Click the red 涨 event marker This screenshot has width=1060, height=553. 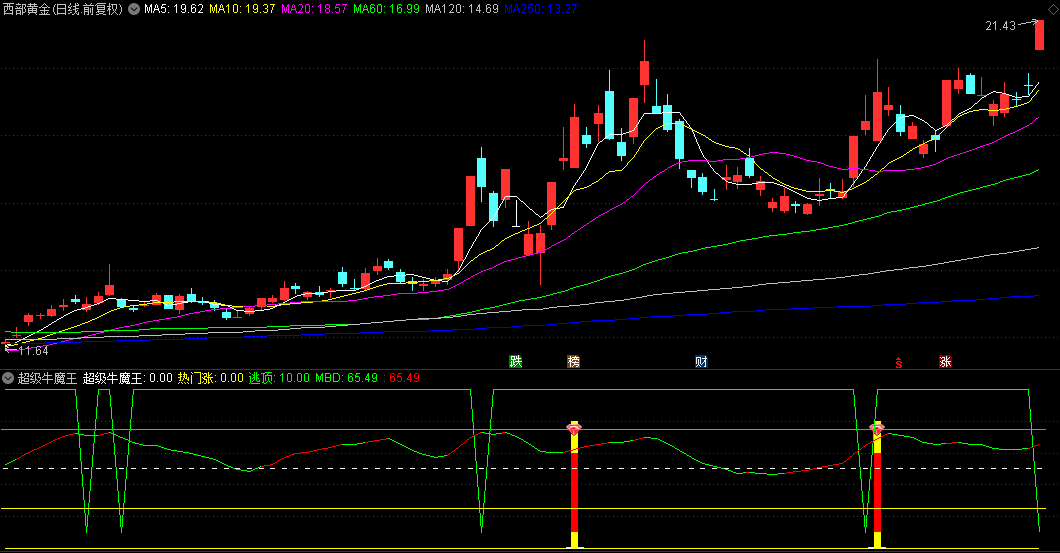click(x=945, y=362)
